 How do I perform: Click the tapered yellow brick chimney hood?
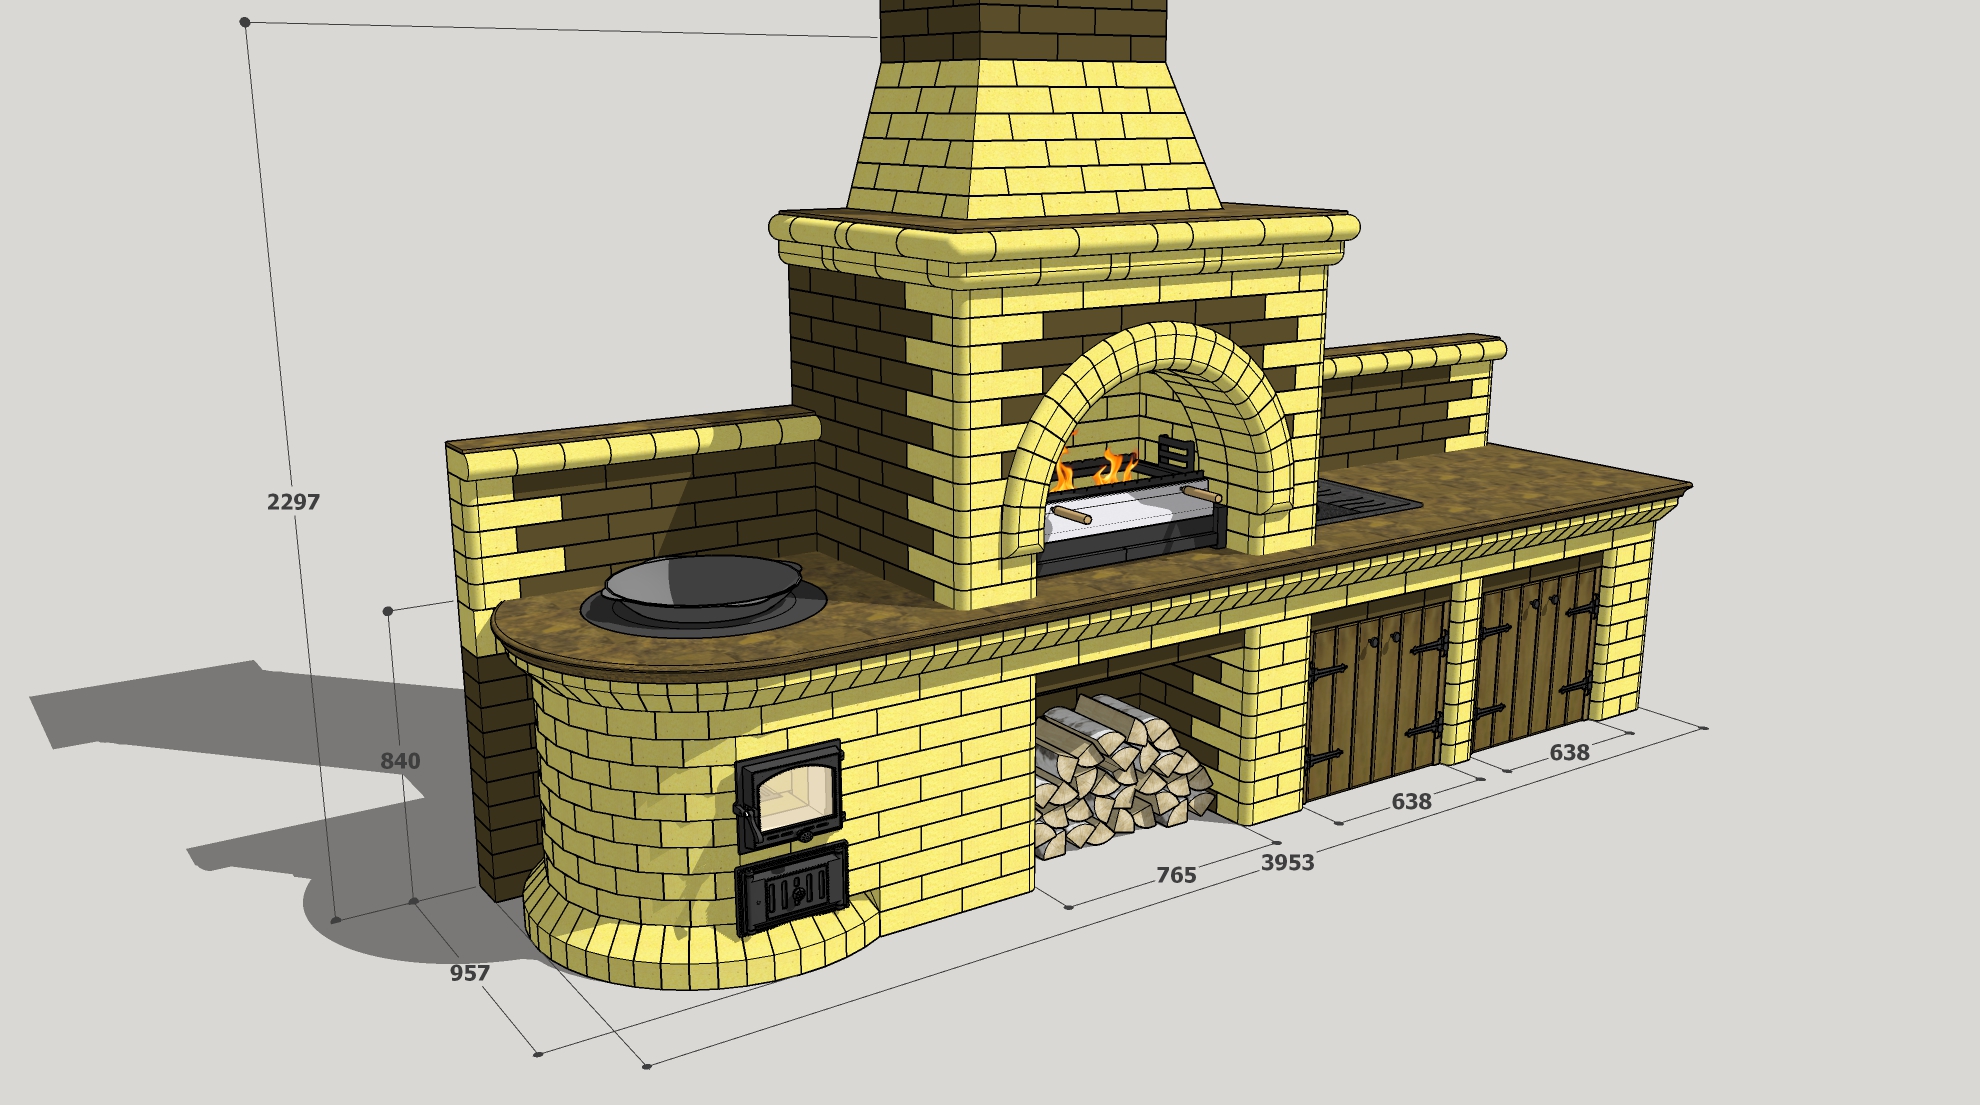click(x=1033, y=138)
